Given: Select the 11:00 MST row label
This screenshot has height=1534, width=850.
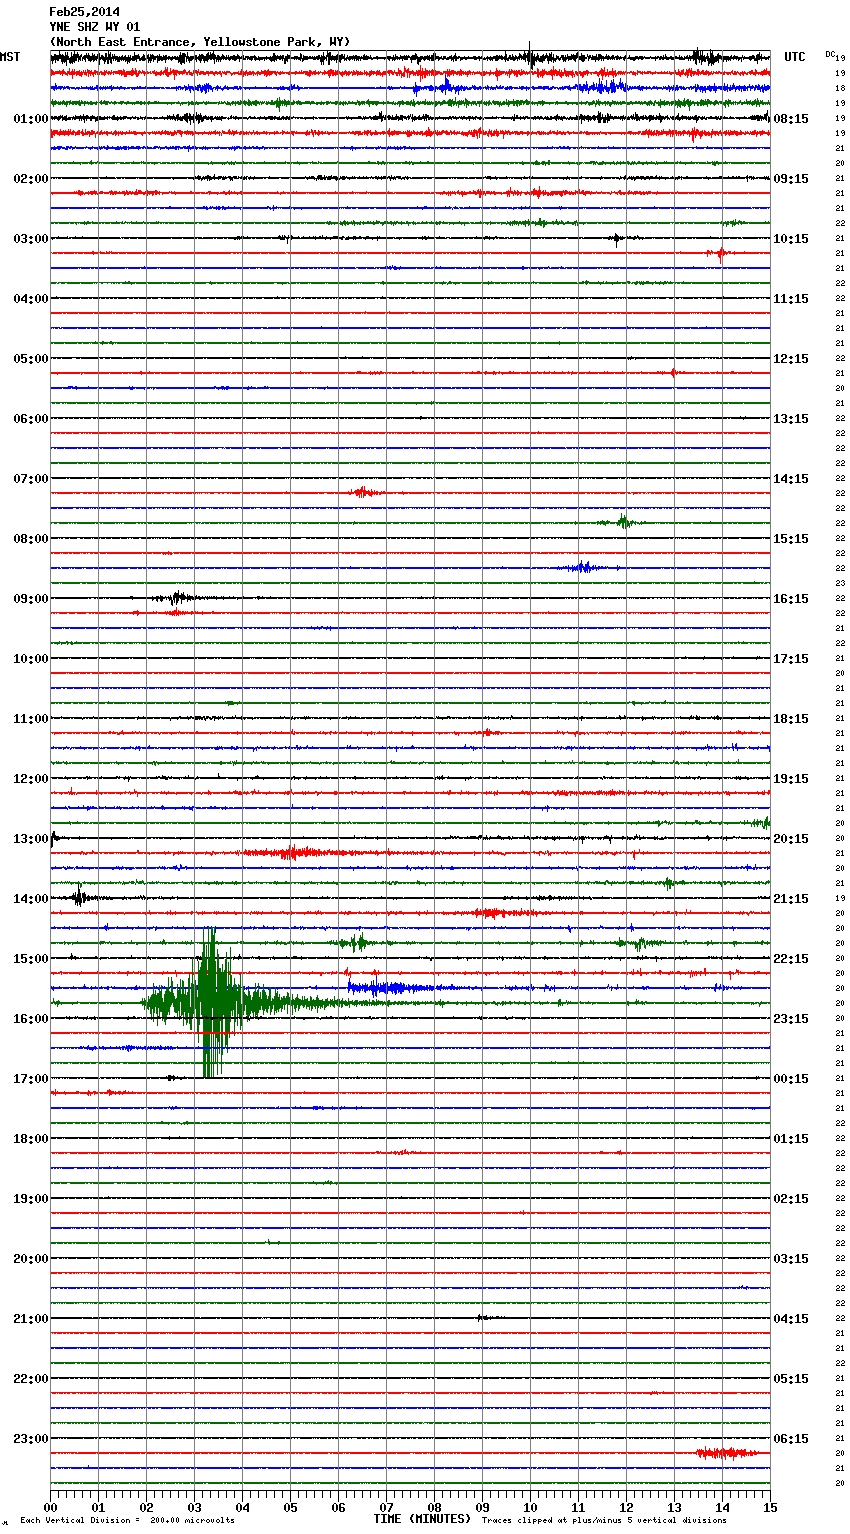Looking at the screenshot, I should [31, 719].
